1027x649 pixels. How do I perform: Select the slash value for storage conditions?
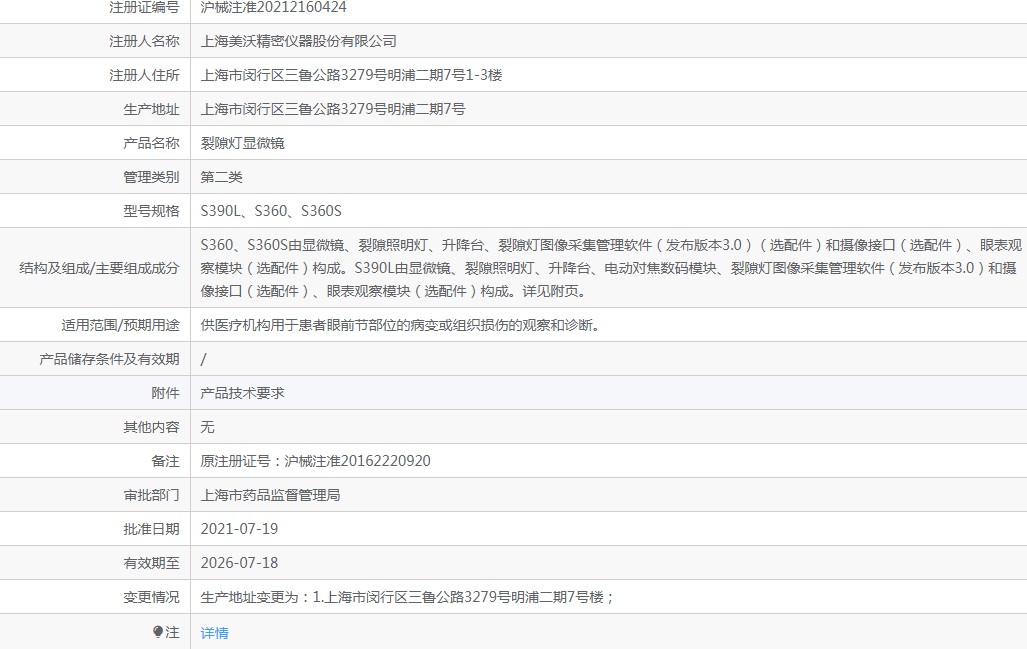coord(203,359)
